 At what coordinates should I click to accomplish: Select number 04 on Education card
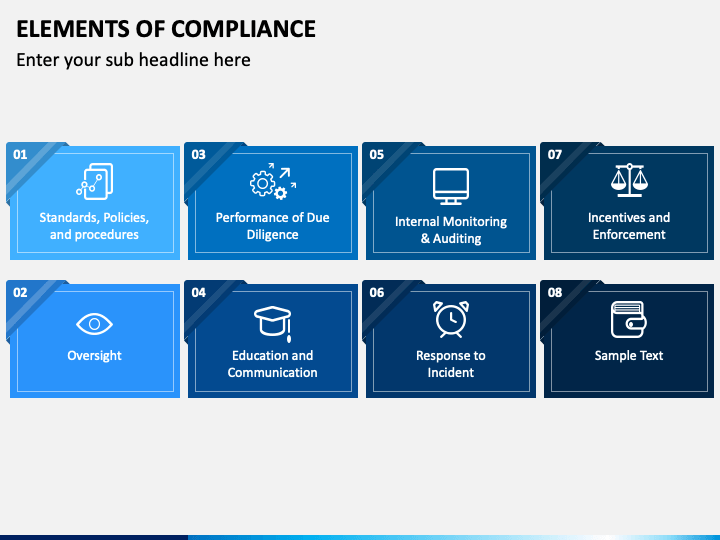(x=198, y=292)
